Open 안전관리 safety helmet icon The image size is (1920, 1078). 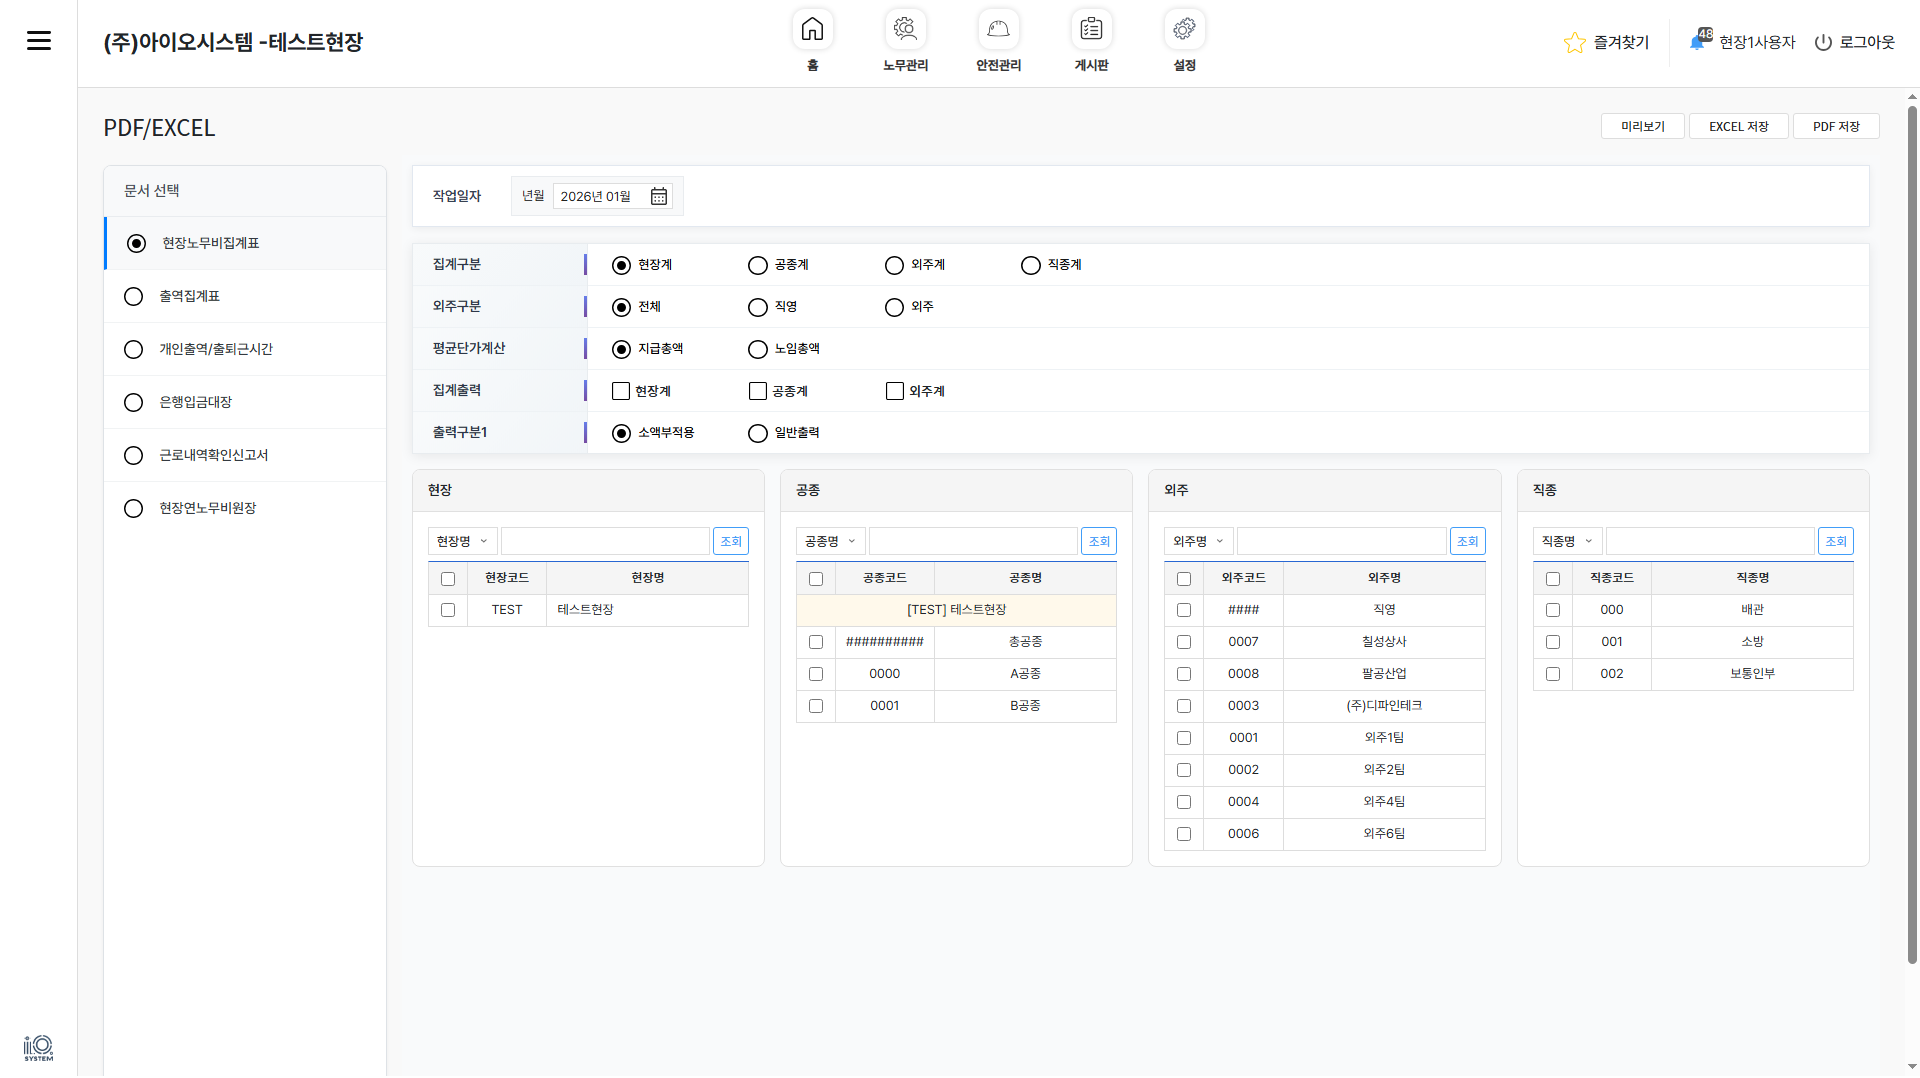click(998, 30)
